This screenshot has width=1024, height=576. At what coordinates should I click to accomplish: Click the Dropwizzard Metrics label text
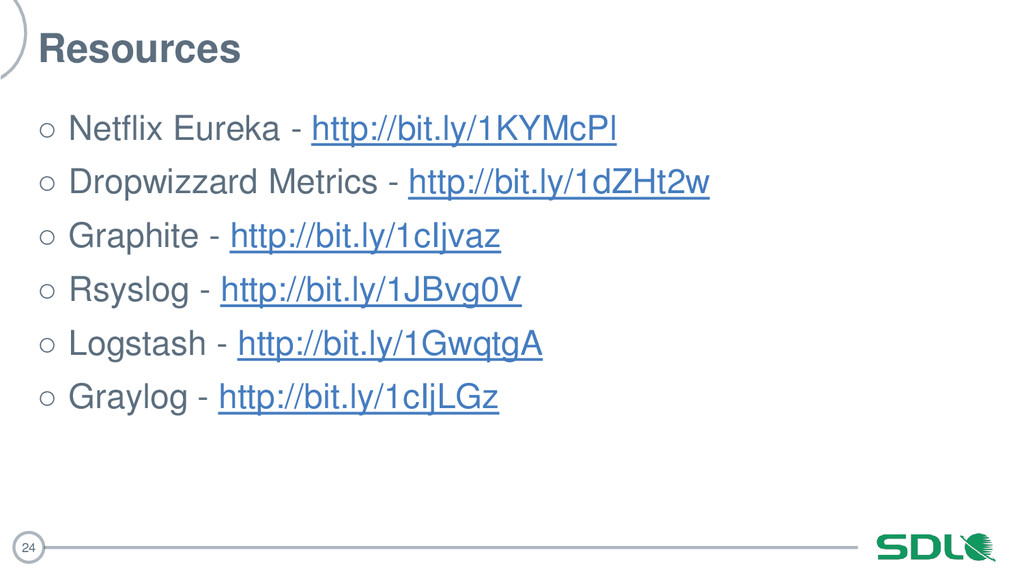pos(223,182)
